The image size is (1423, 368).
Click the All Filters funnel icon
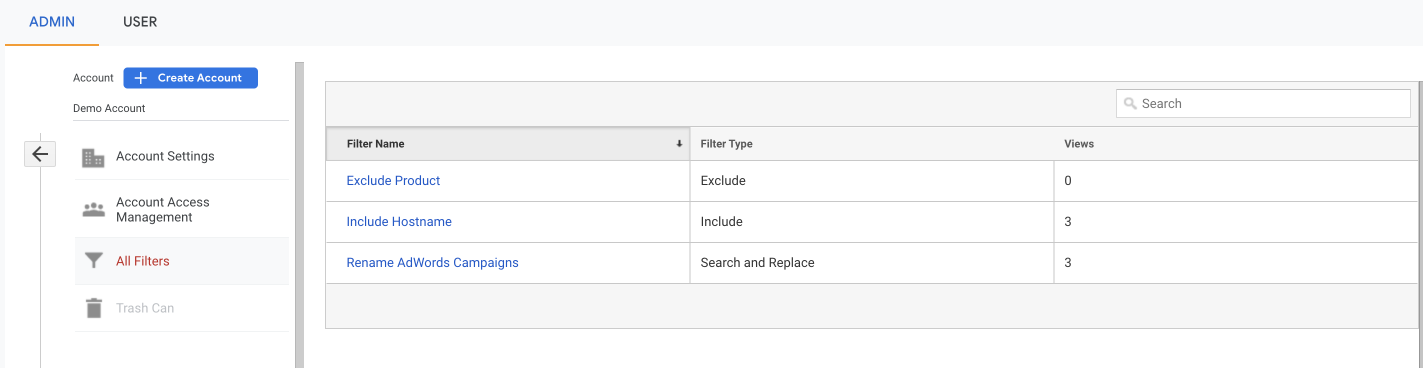click(x=93, y=261)
